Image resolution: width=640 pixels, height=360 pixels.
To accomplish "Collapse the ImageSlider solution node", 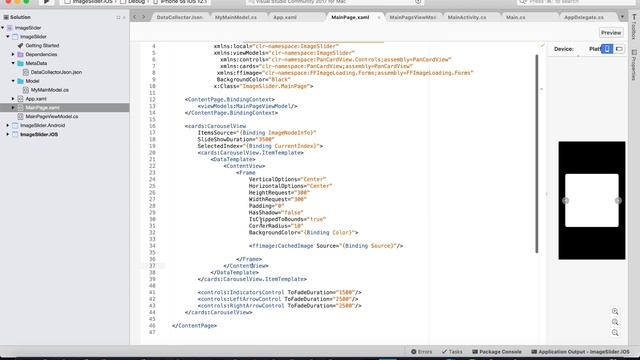I will click(x=3, y=28).
